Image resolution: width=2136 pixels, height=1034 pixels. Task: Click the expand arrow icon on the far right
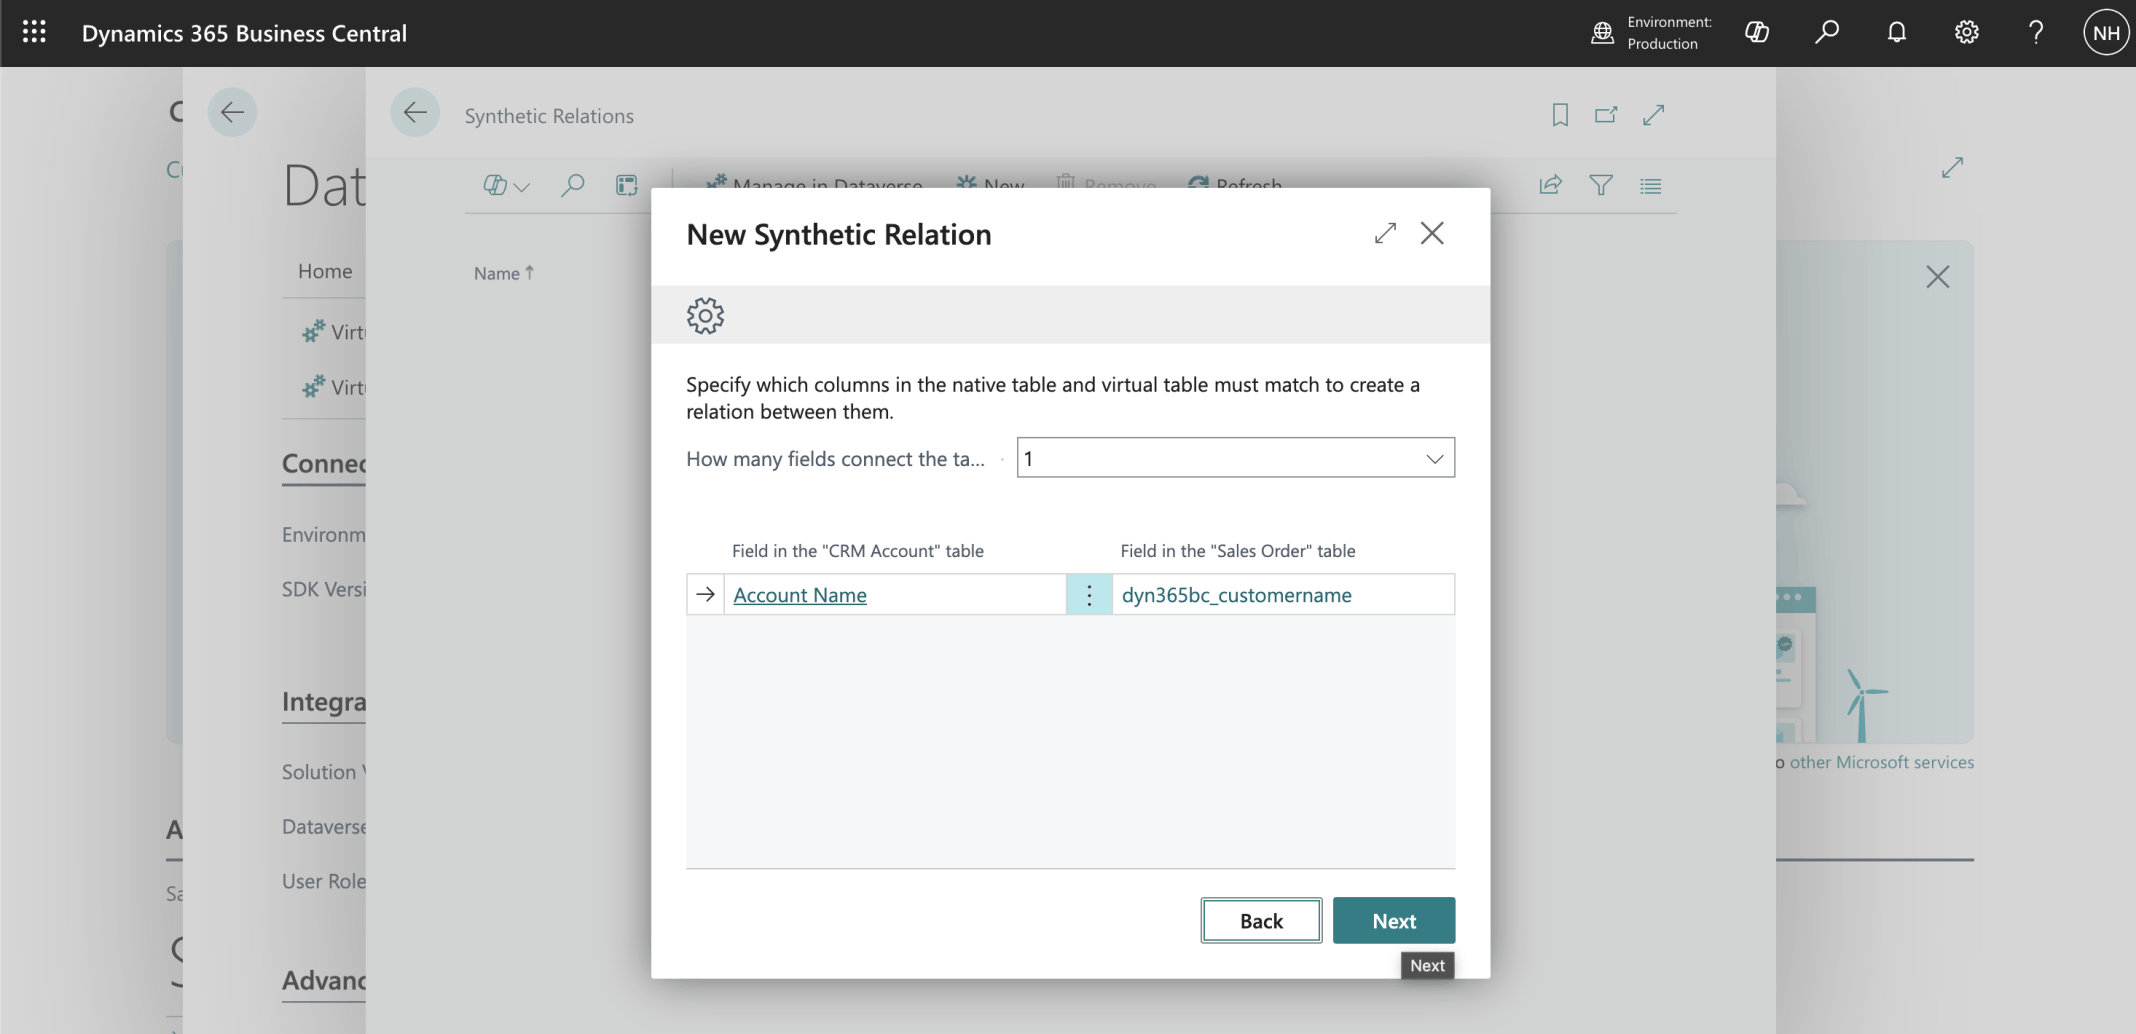(x=1952, y=167)
